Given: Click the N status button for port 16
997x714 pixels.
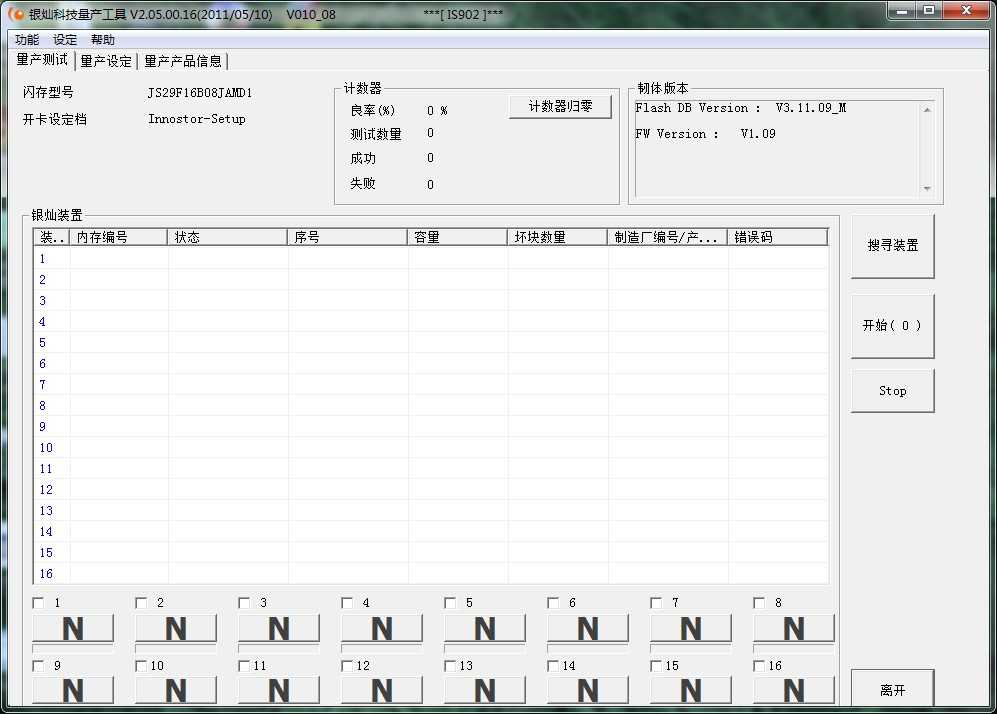Looking at the screenshot, I should tap(794, 690).
